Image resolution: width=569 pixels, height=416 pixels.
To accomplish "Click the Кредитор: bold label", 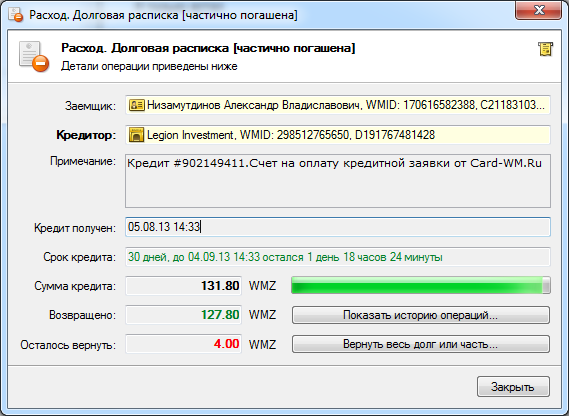I will tap(86, 135).
